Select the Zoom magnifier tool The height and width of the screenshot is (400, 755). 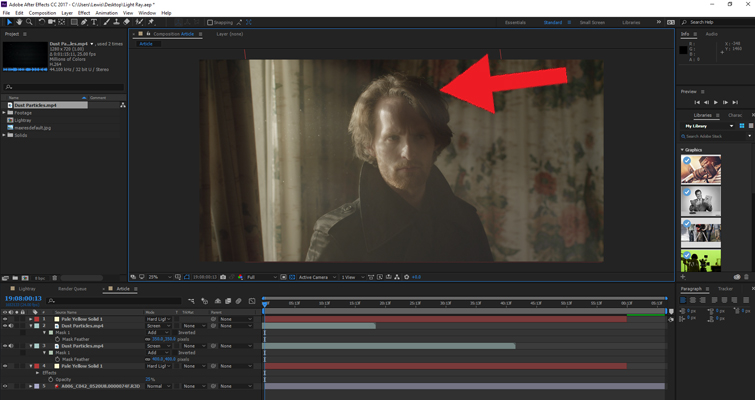tap(31, 22)
